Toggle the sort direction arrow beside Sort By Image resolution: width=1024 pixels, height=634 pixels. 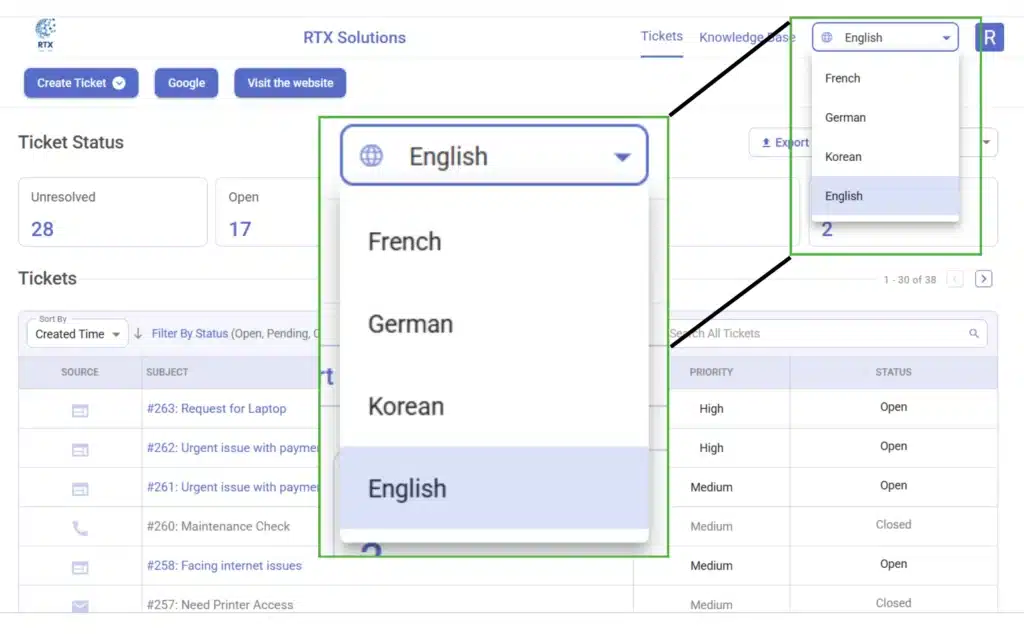click(138, 334)
